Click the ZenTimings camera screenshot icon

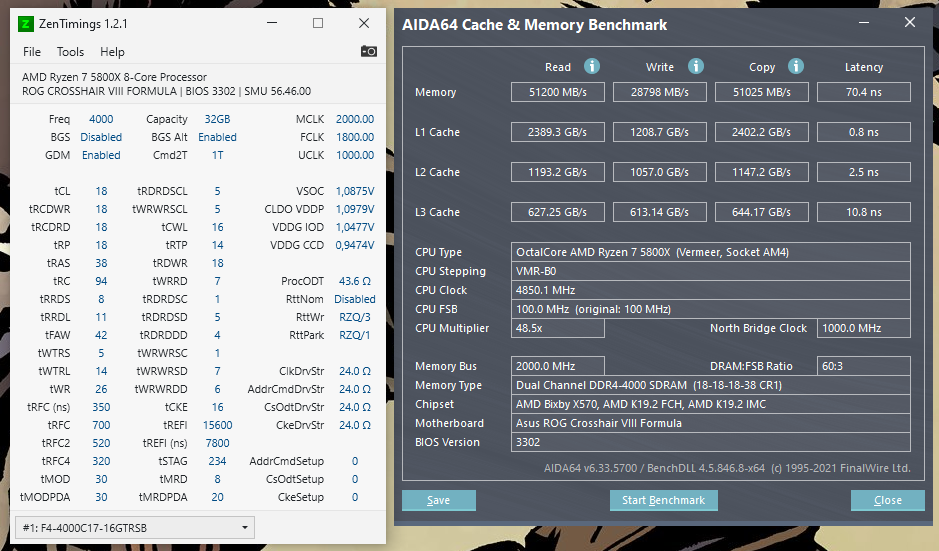[x=368, y=52]
